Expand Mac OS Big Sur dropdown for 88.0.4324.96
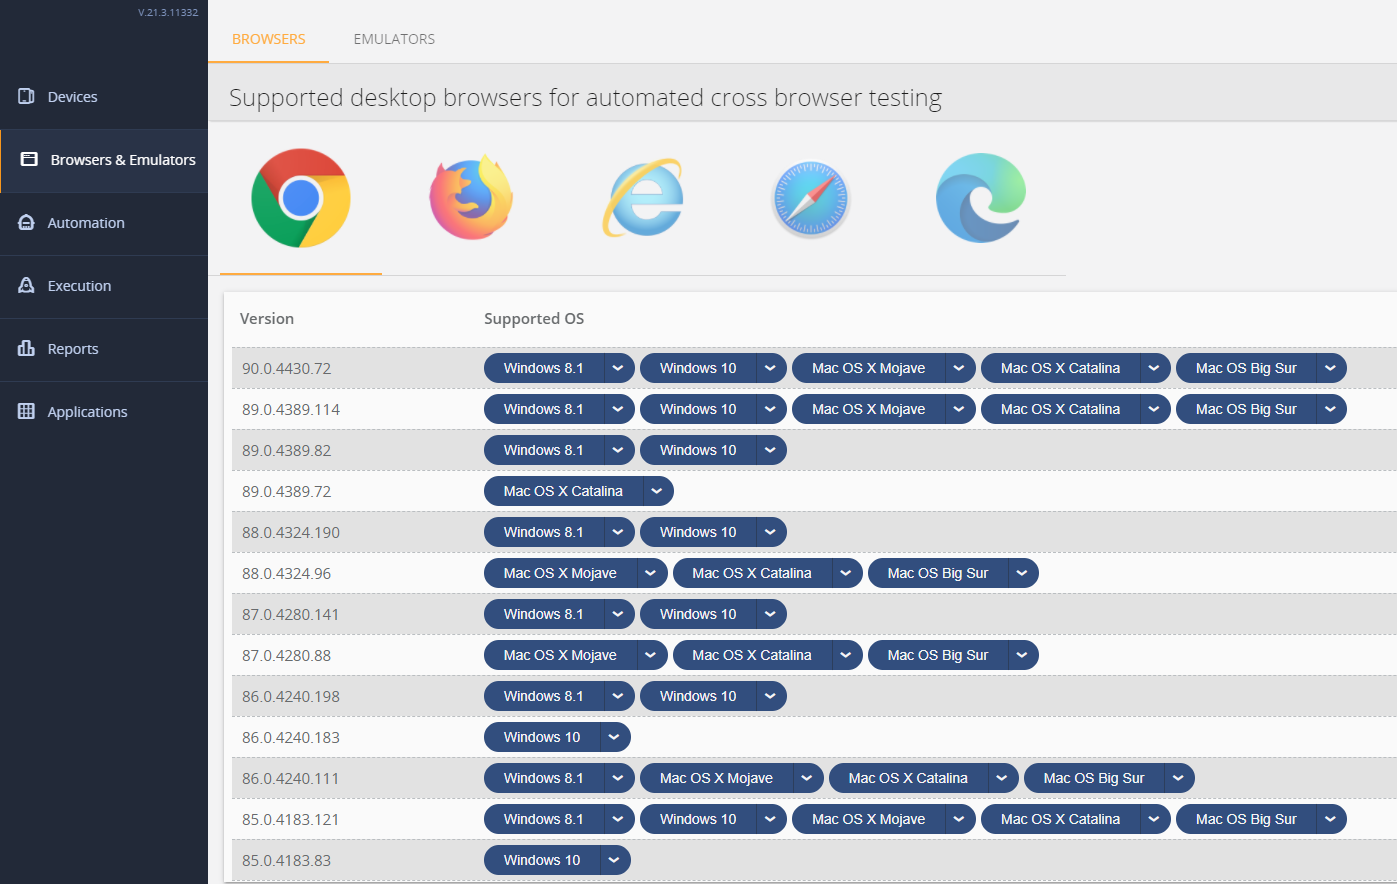Viewport: 1397px width, 884px height. click(1022, 573)
